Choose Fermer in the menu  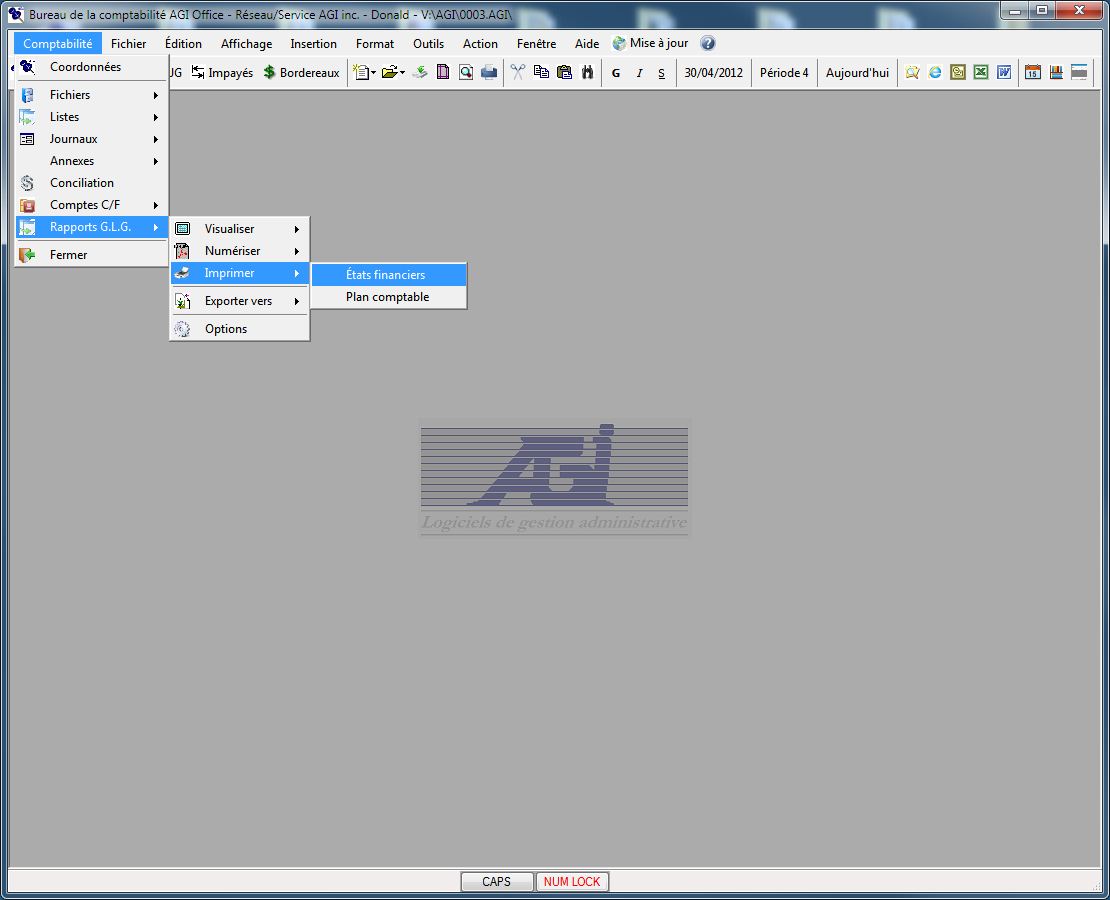pyautogui.click(x=91, y=255)
